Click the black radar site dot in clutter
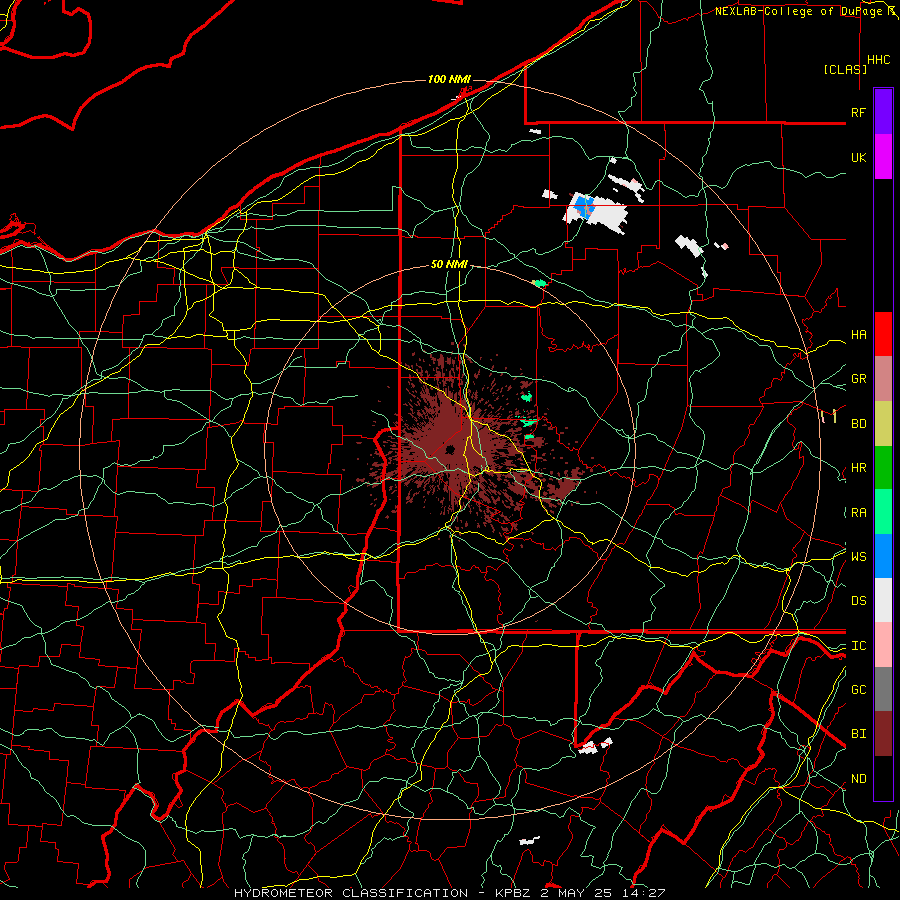This screenshot has width=900, height=900. pos(450,449)
